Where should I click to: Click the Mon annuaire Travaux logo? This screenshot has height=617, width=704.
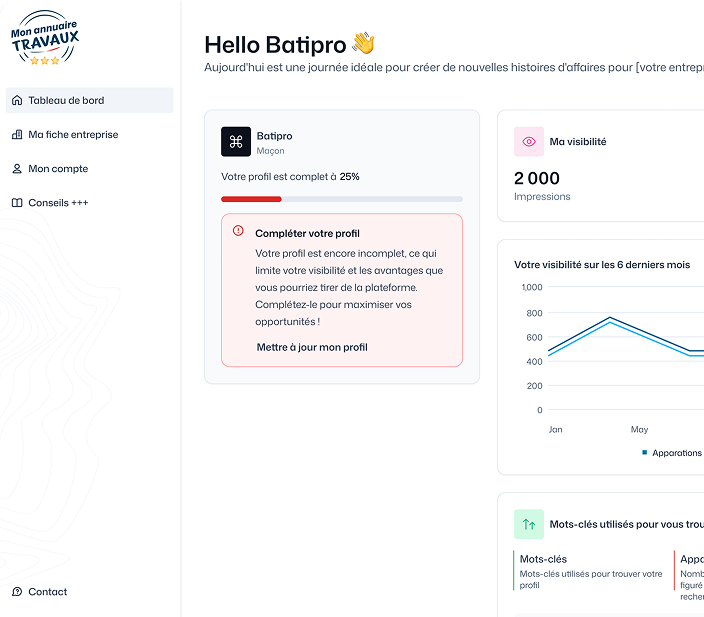[45, 40]
